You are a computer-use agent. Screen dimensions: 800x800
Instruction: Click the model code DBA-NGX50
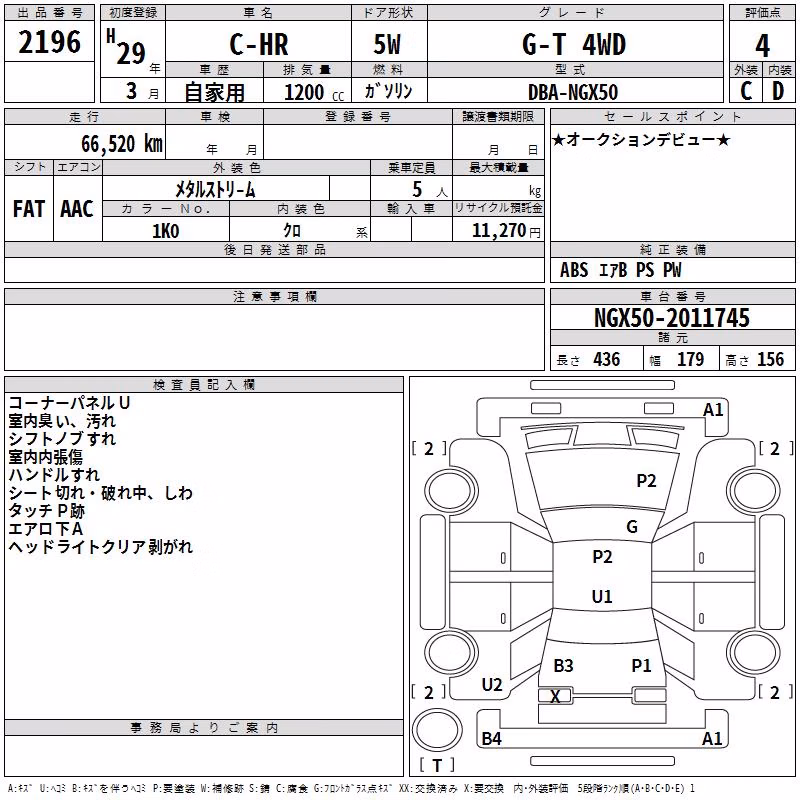(x=573, y=92)
